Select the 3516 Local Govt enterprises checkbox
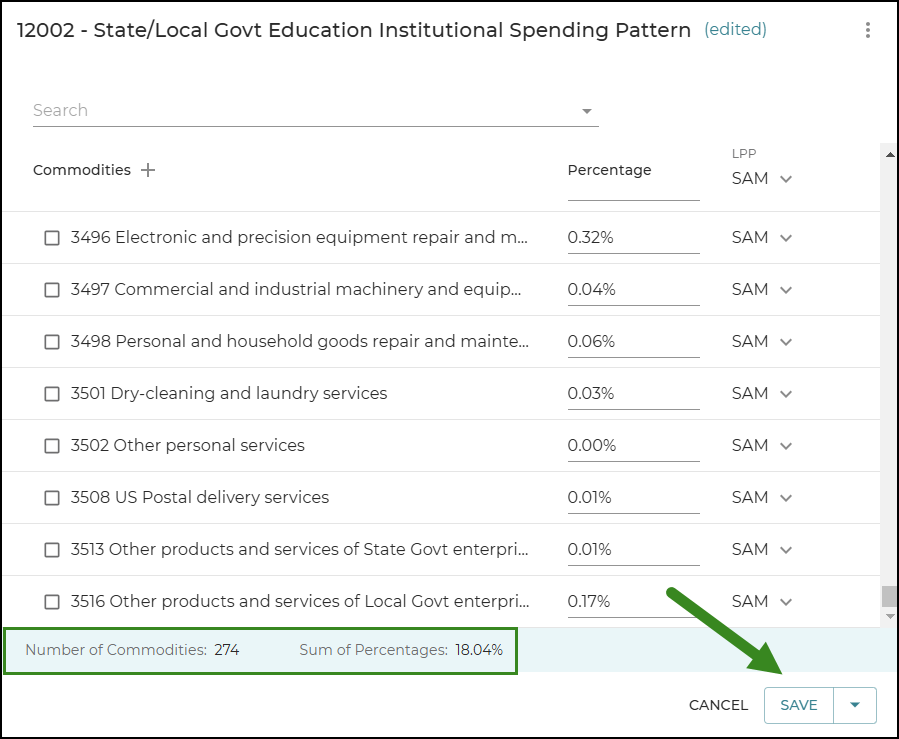 pos(52,601)
